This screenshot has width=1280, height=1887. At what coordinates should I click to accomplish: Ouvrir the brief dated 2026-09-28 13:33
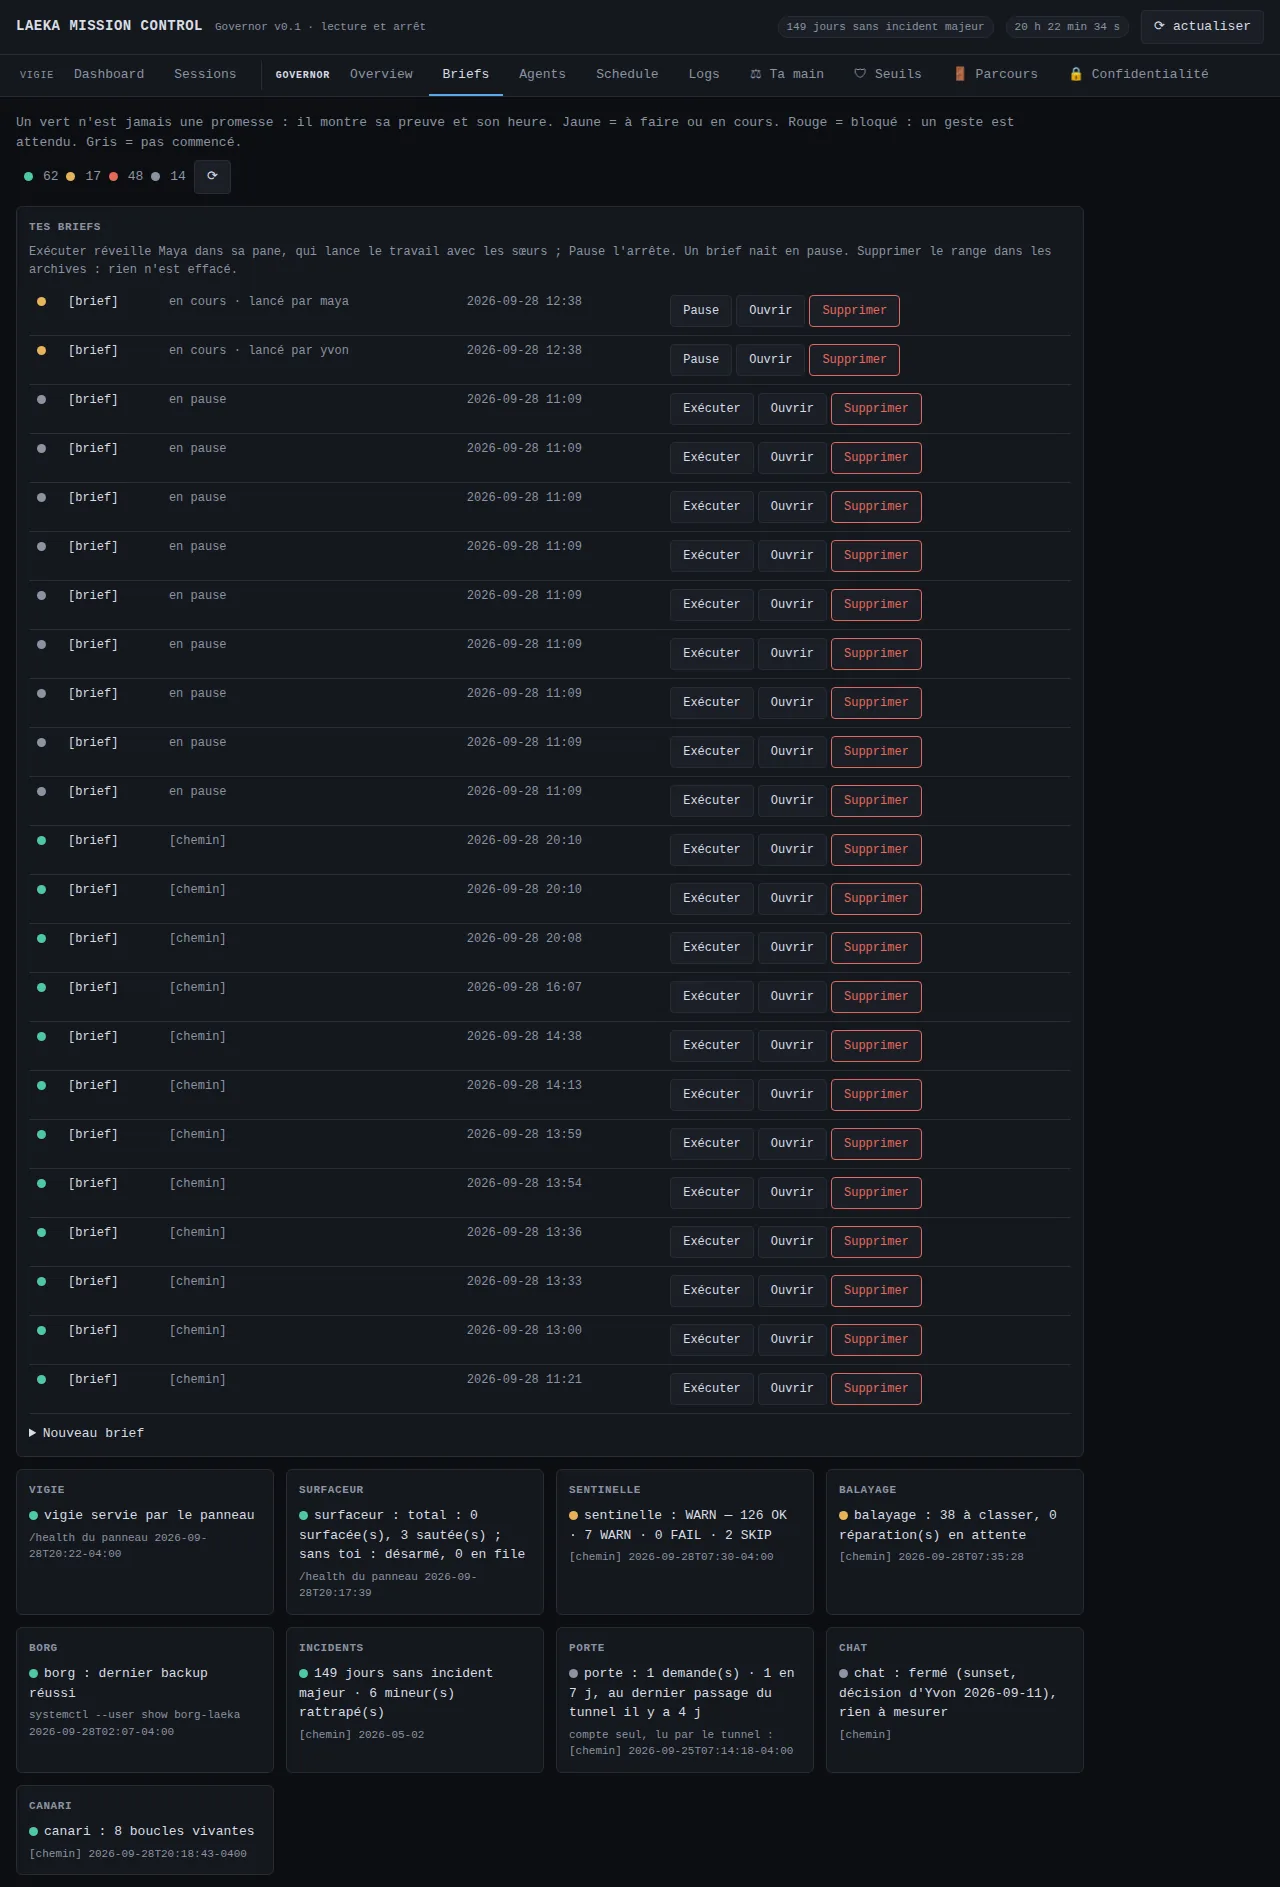coord(792,1291)
